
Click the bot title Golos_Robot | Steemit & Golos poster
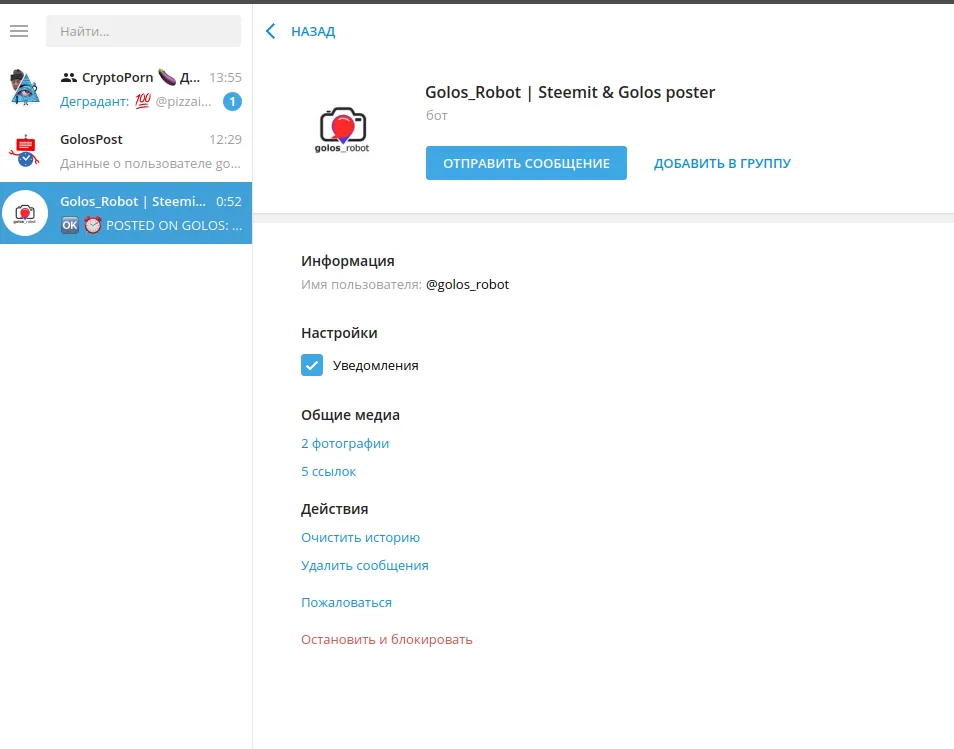coord(570,92)
